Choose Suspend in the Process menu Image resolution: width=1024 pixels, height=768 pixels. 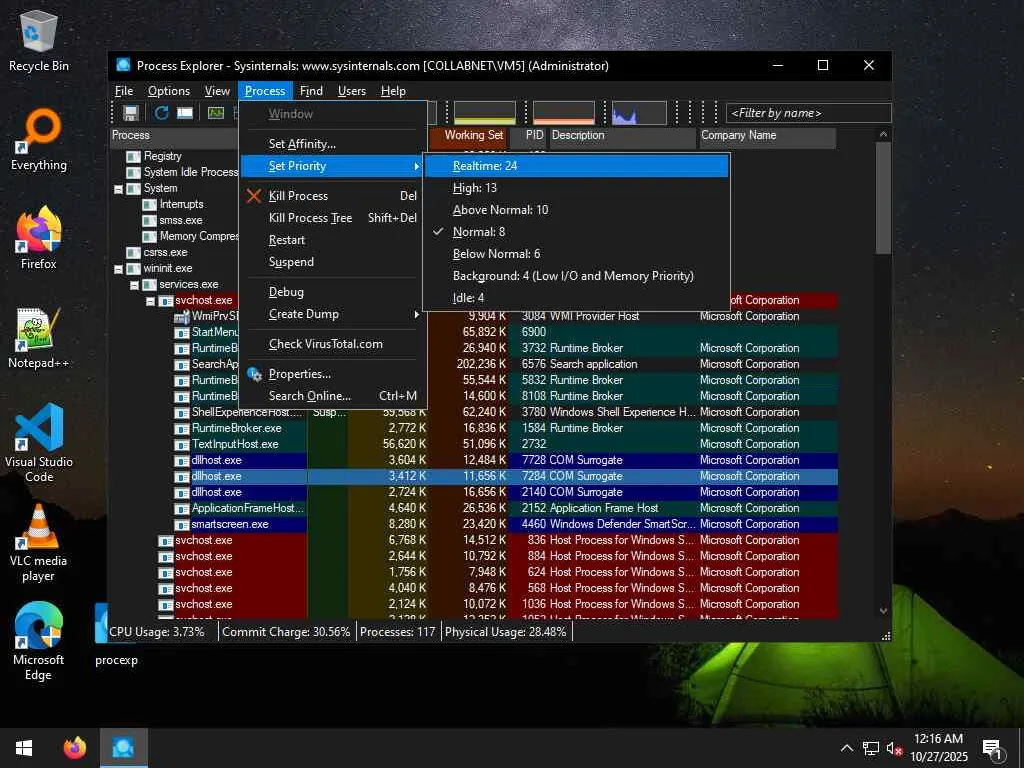tap(333, 262)
